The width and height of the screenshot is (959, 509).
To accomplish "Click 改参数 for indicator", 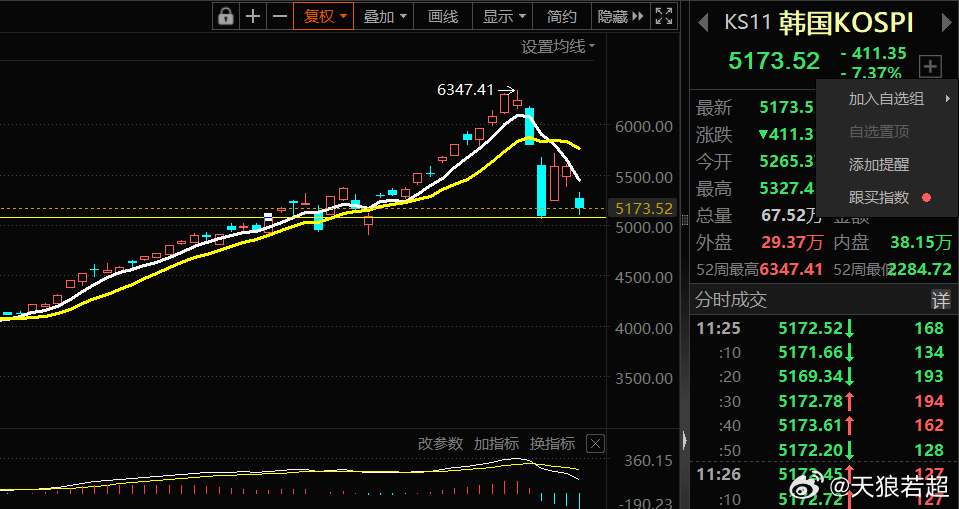I will click(440, 444).
